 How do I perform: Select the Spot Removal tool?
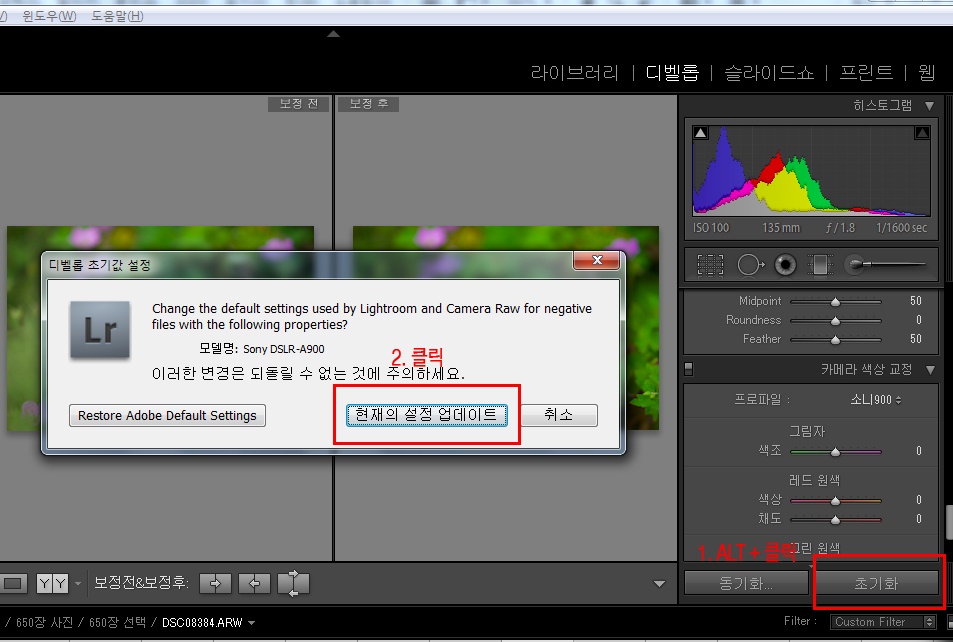750,264
